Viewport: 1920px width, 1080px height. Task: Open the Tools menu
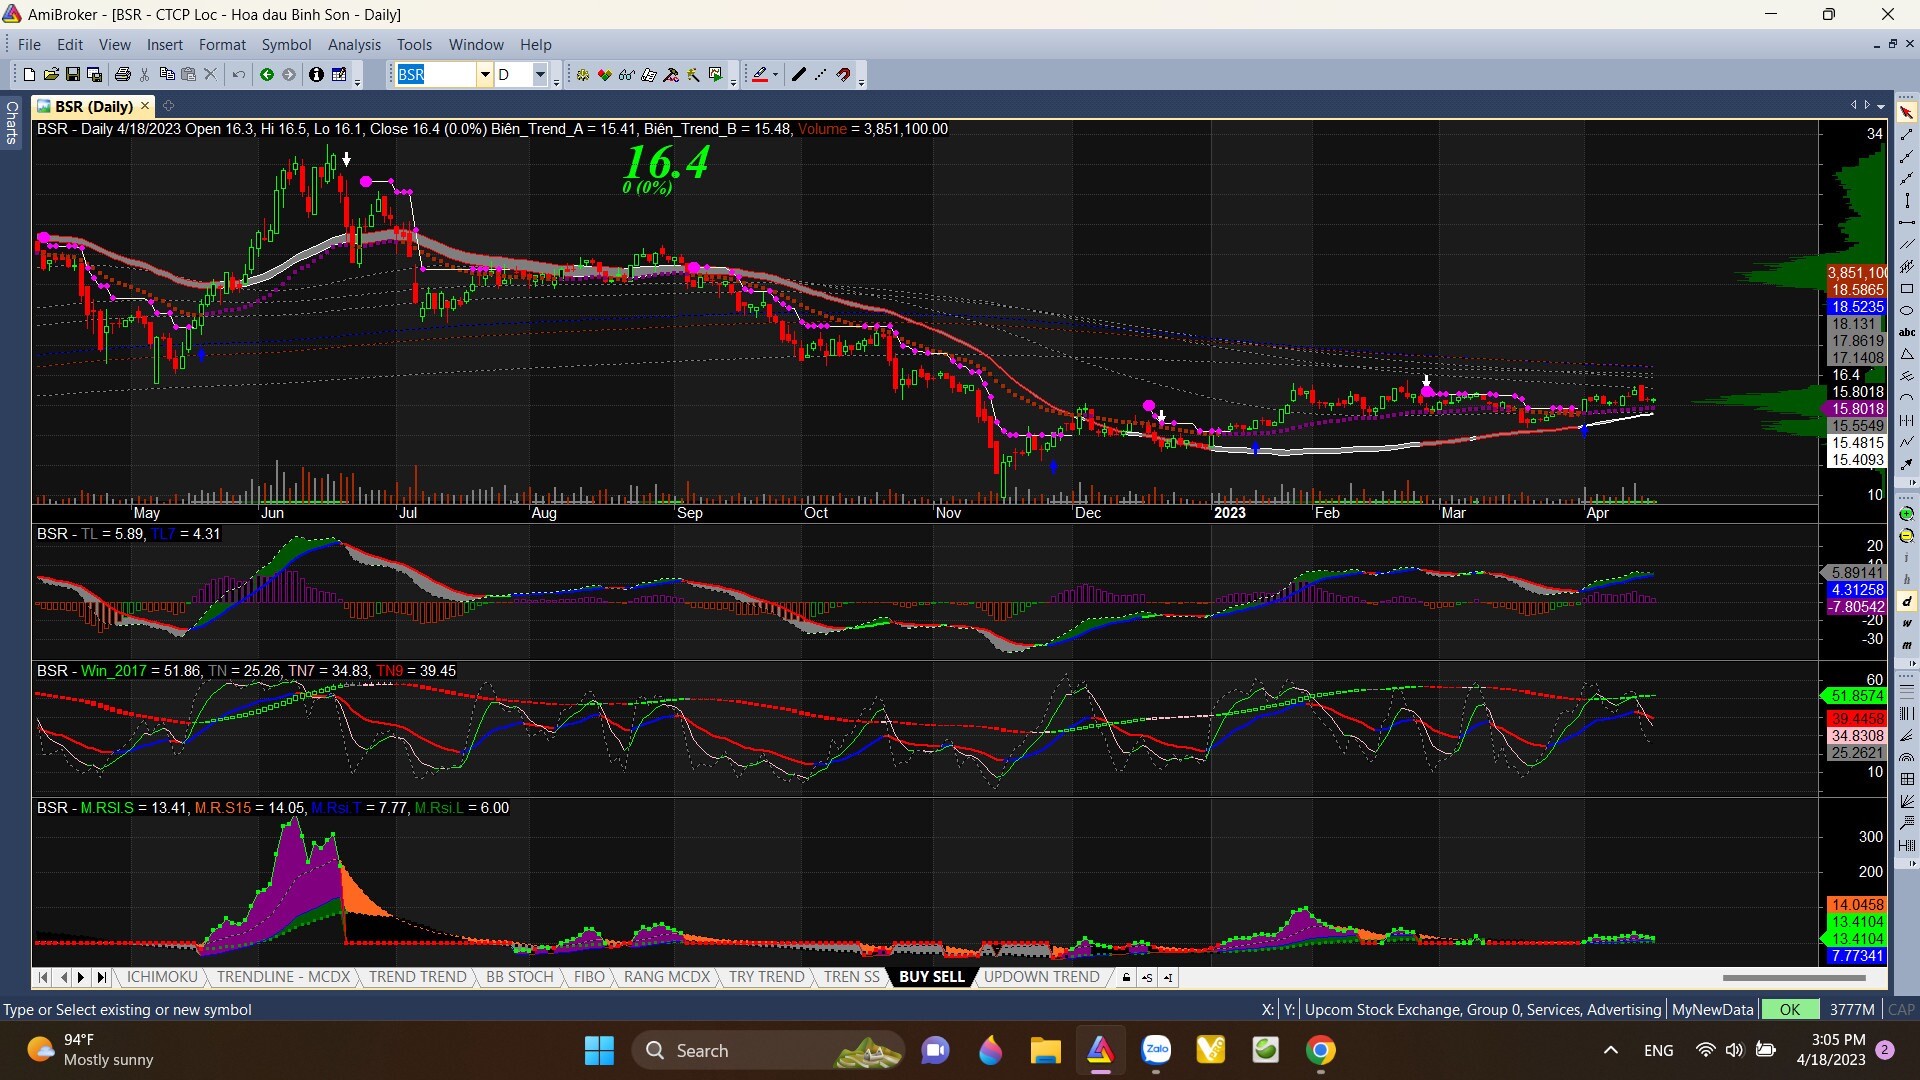(414, 45)
